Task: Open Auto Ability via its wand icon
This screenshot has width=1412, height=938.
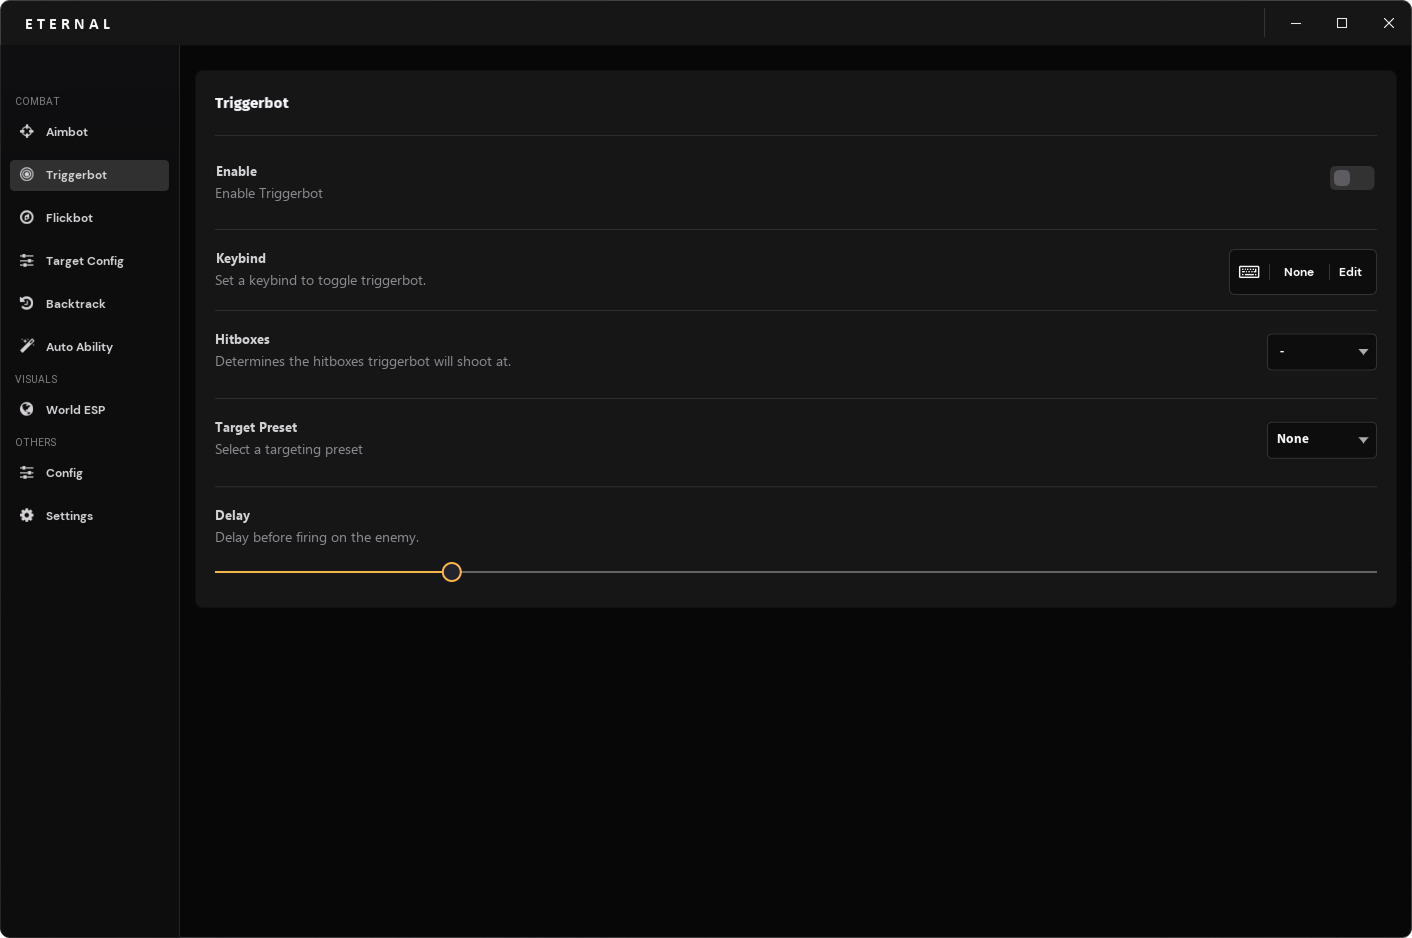Action: 27,346
